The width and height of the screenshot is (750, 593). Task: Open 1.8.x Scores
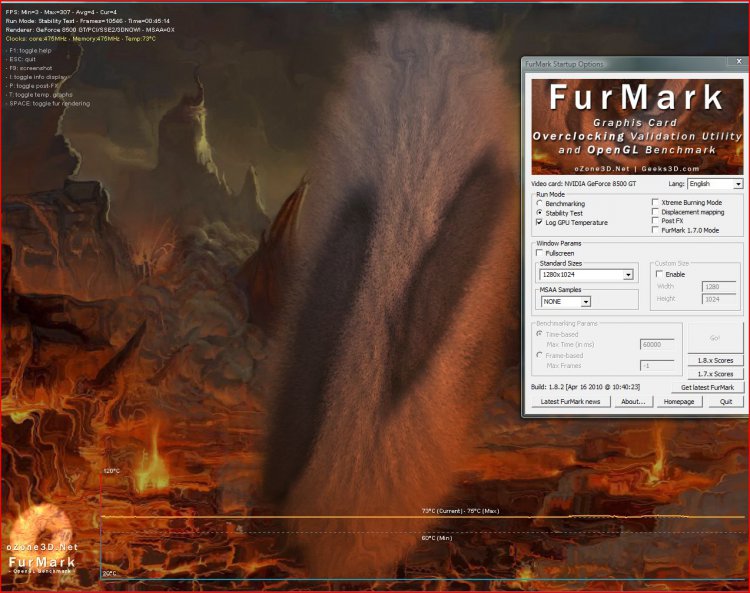coord(715,360)
